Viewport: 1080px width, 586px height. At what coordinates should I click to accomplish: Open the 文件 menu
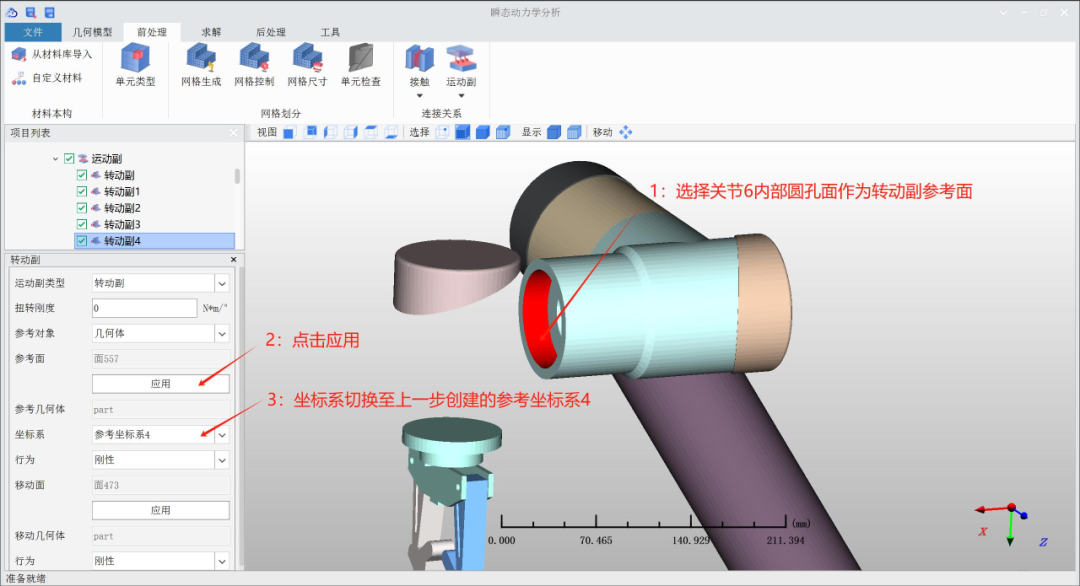(32, 32)
